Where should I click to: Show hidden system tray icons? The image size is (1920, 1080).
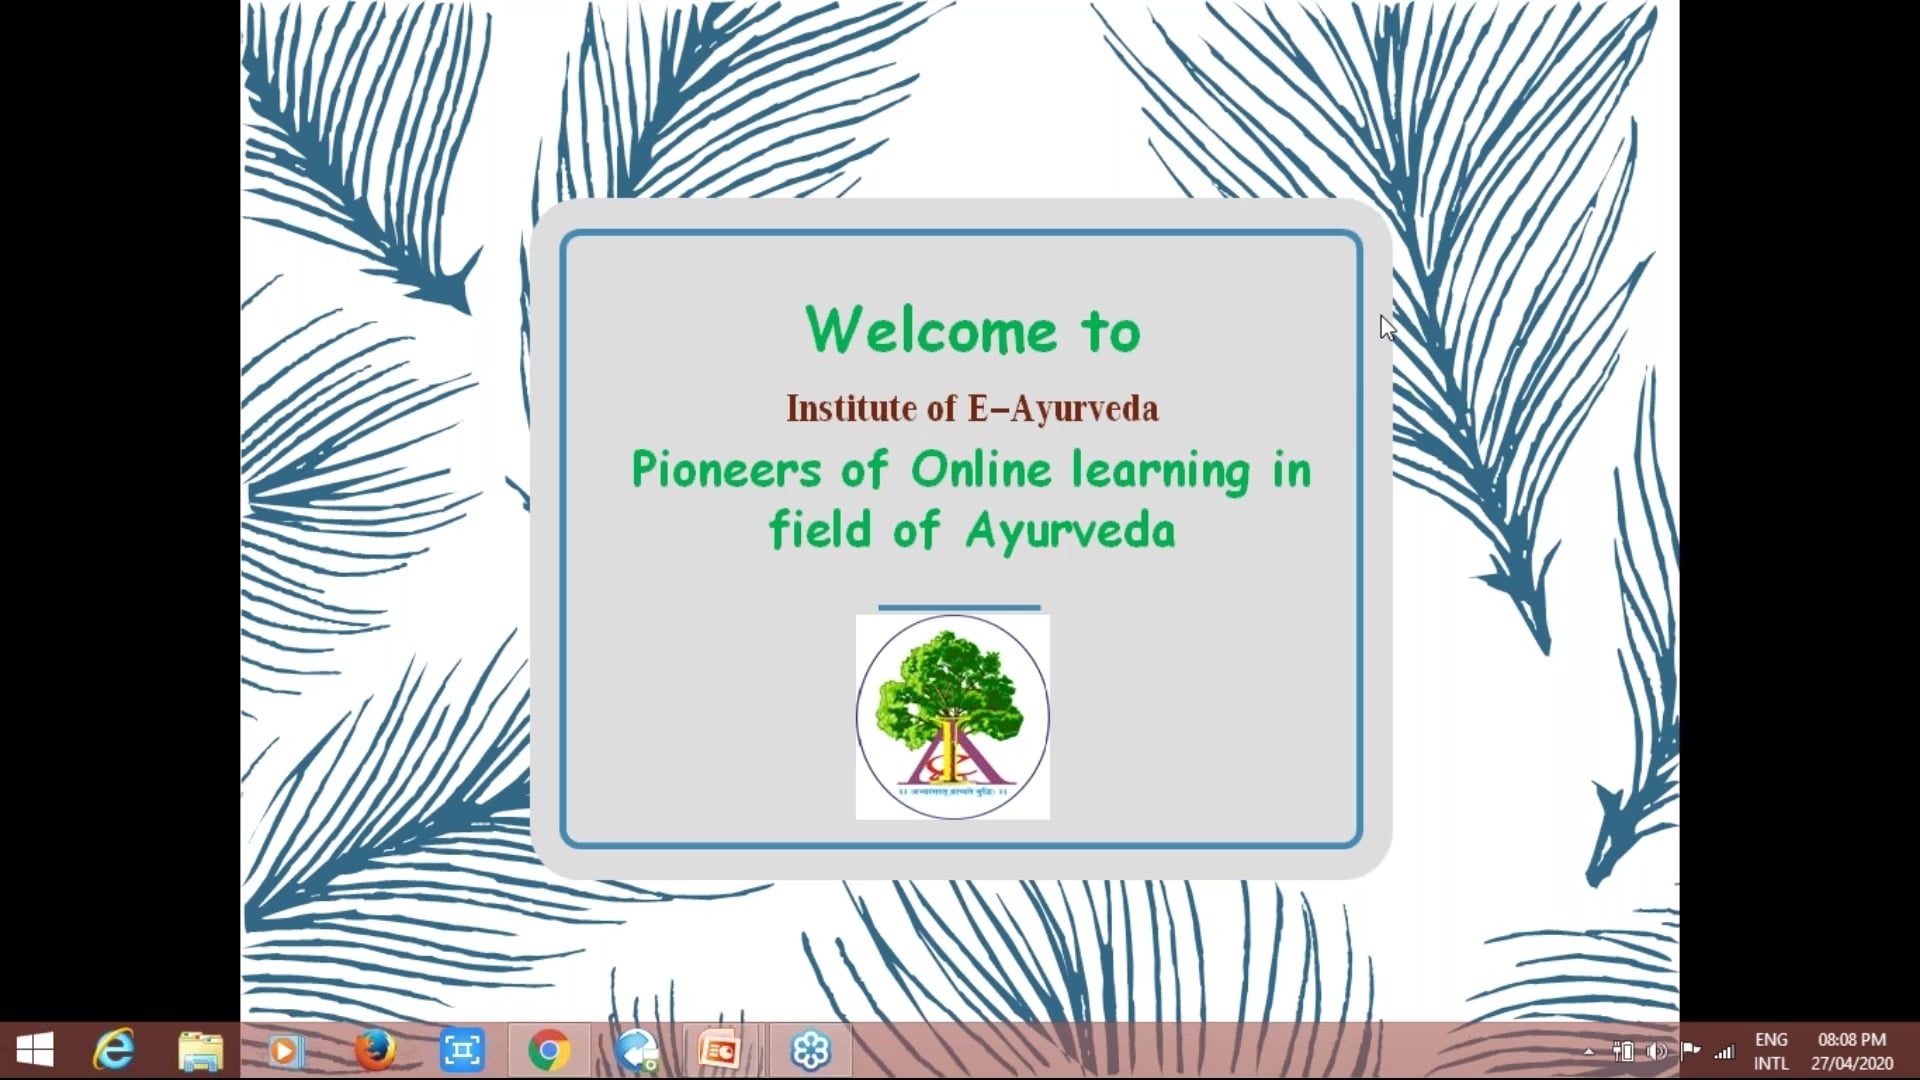[1589, 1052]
